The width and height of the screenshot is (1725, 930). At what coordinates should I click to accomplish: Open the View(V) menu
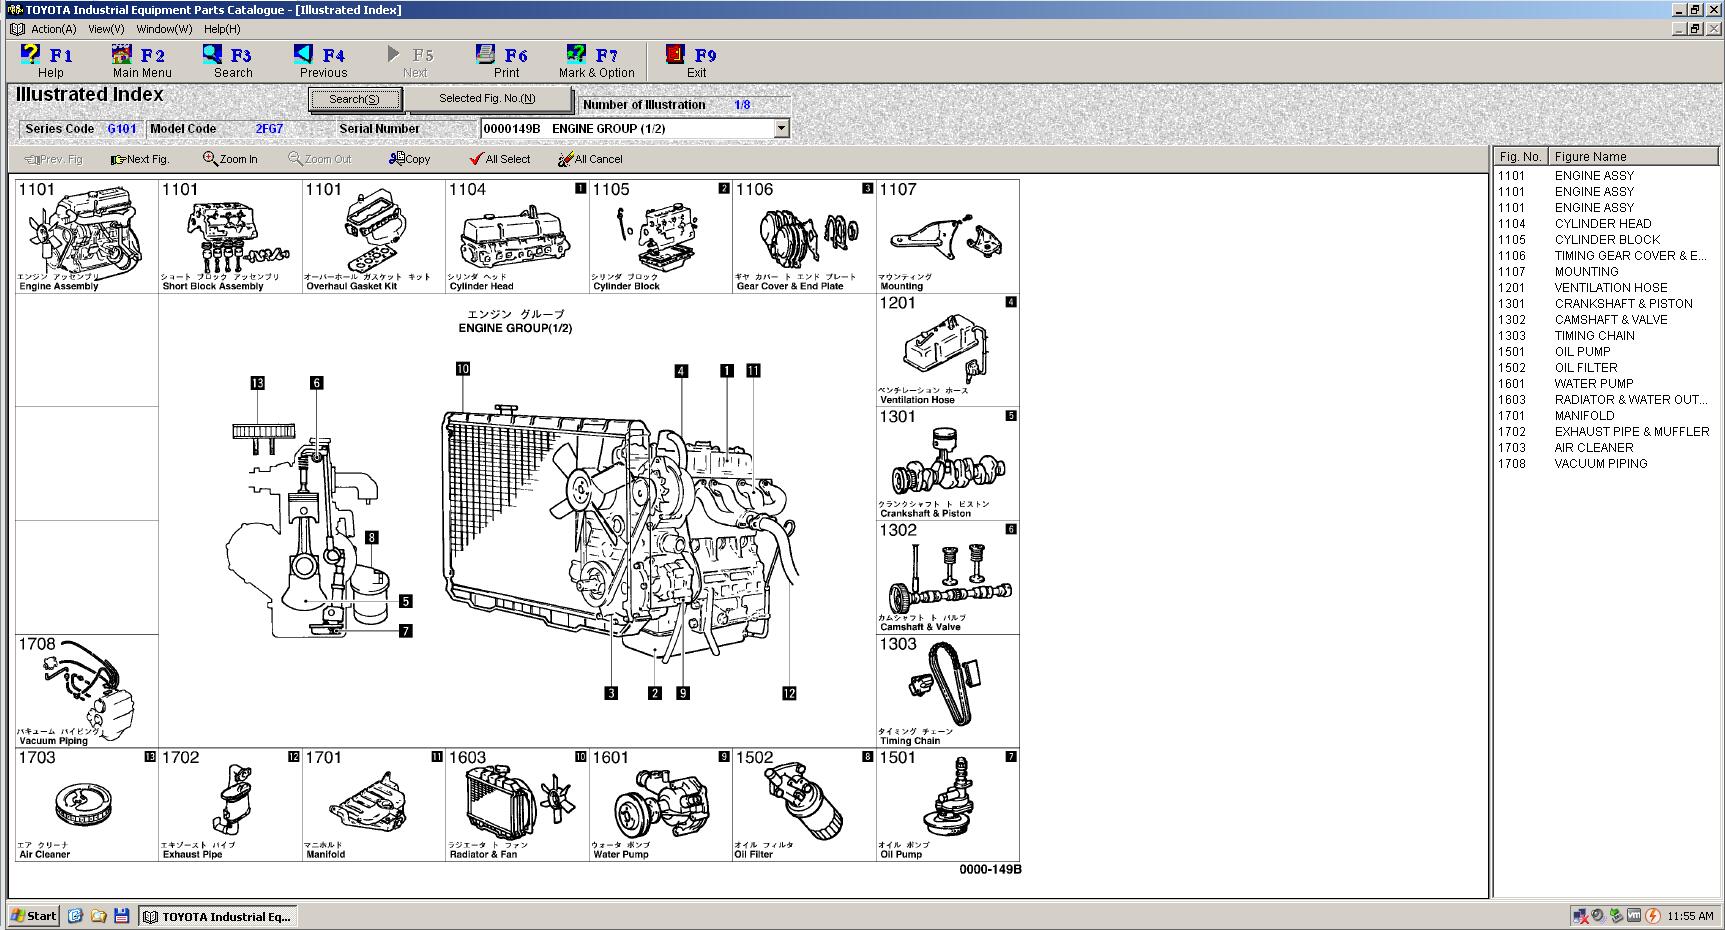pyautogui.click(x=106, y=29)
